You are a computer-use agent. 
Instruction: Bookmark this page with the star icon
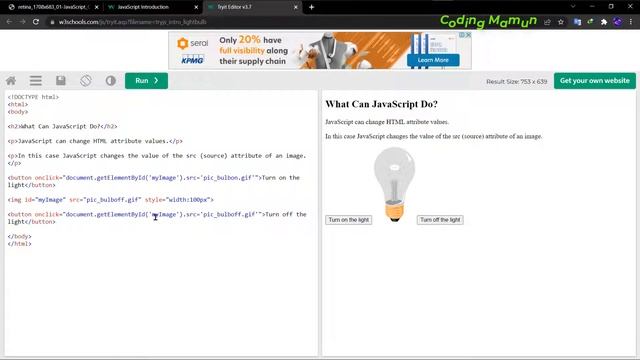point(561,22)
